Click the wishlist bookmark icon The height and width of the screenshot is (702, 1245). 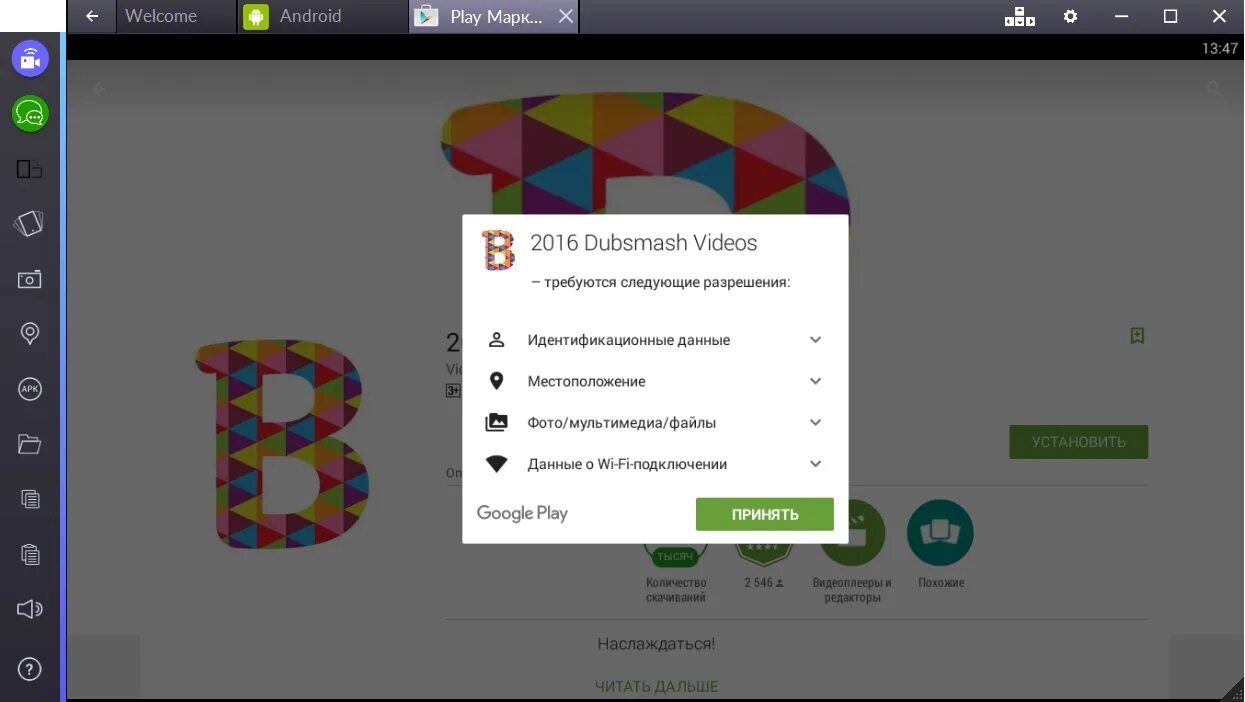tap(1137, 336)
